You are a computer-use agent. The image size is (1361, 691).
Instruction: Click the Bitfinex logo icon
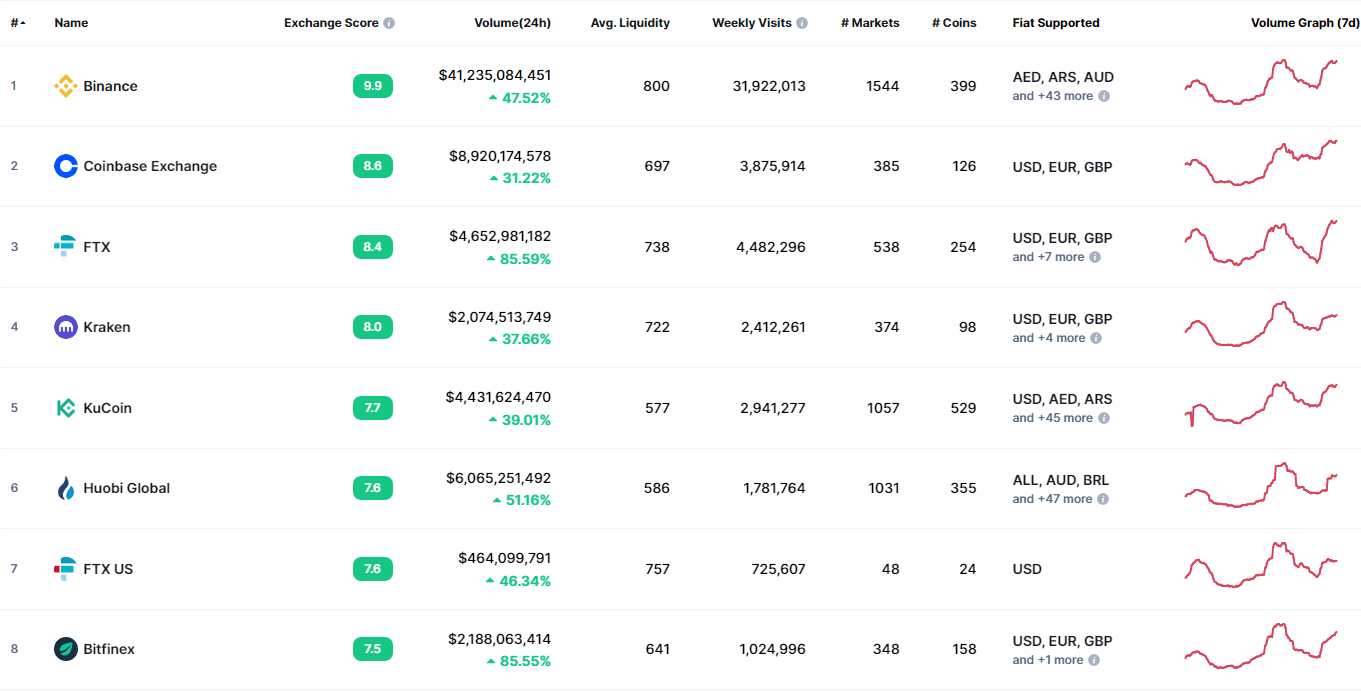pyautogui.click(x=64, y=649)
